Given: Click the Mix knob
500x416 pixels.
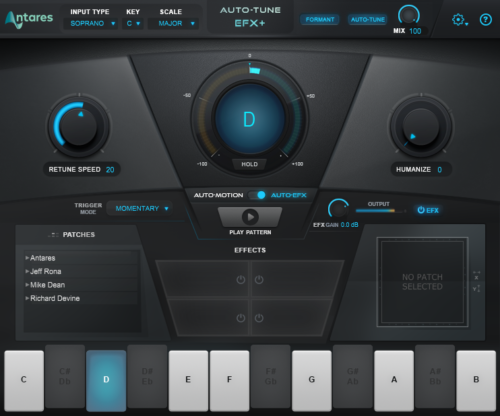Looking at the screenshot, I should point(408,15).
